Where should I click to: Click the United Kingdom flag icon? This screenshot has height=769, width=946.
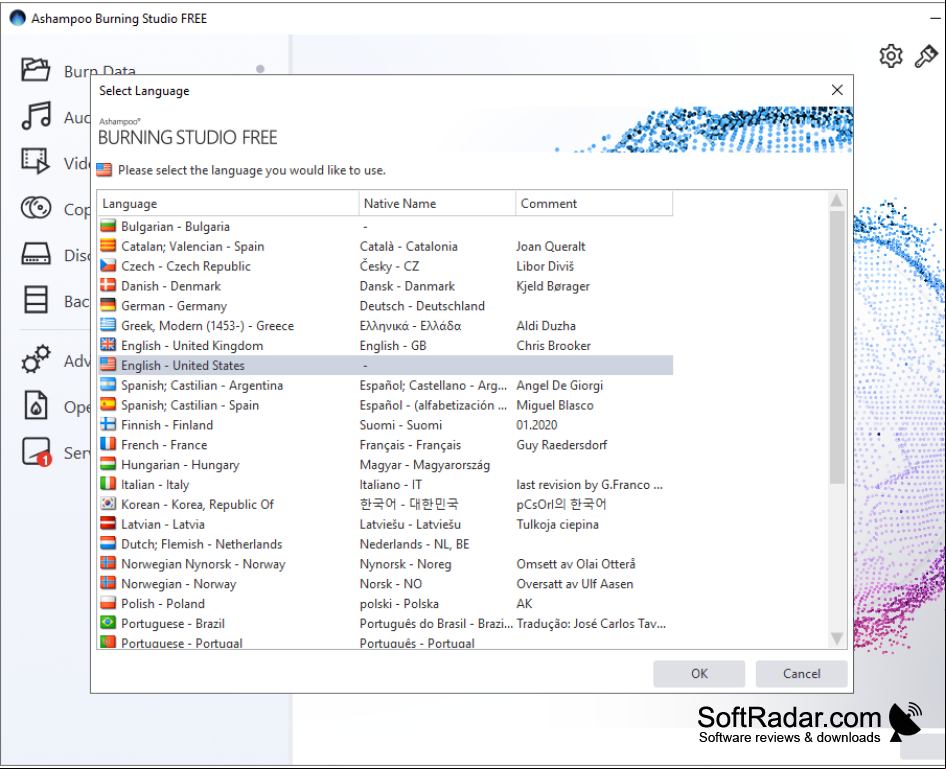pyautogui.click(x=108, y=345)
